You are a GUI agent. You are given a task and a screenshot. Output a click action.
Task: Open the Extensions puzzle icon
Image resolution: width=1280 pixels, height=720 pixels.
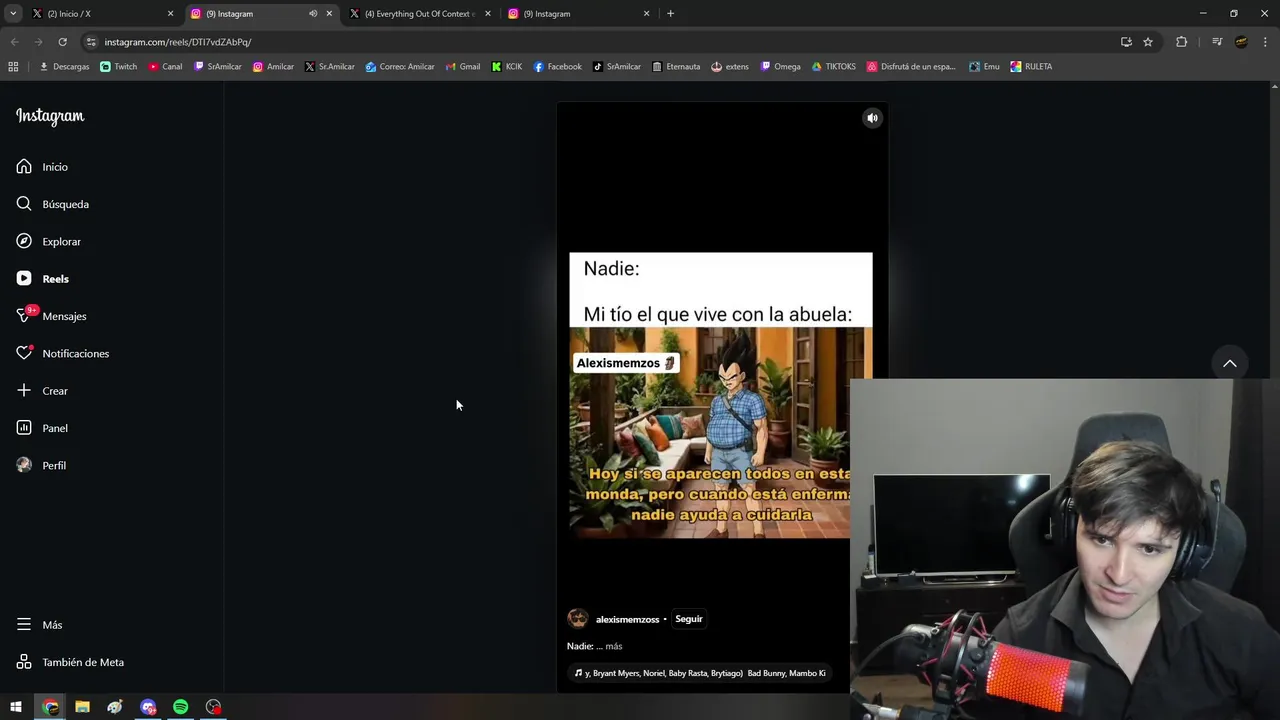point(1181,42)
